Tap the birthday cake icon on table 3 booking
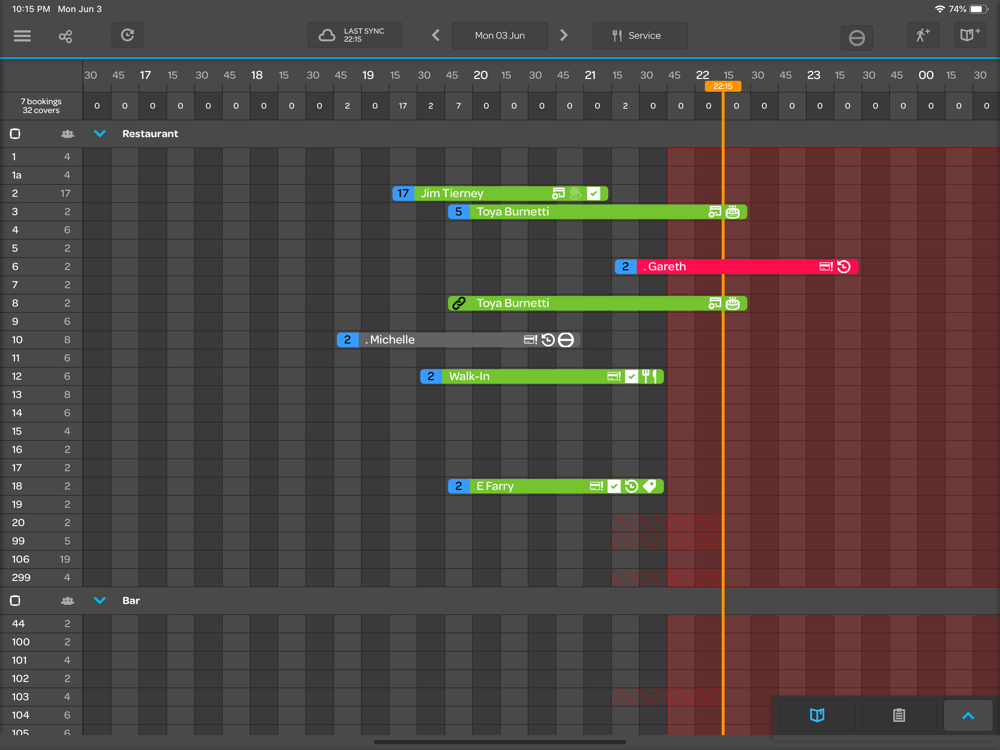1000x750 pixels. (733, 212)
